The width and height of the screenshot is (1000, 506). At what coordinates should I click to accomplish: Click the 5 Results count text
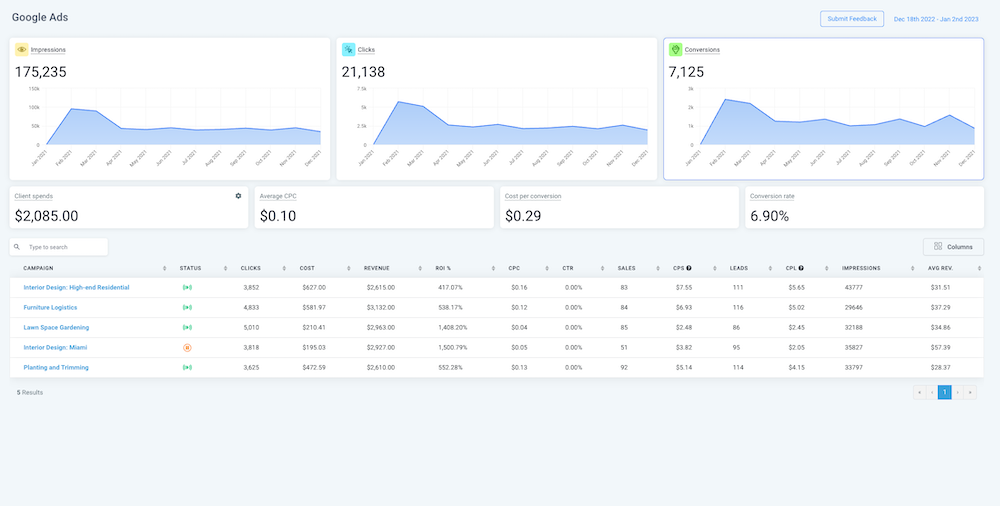click(30, 392)
